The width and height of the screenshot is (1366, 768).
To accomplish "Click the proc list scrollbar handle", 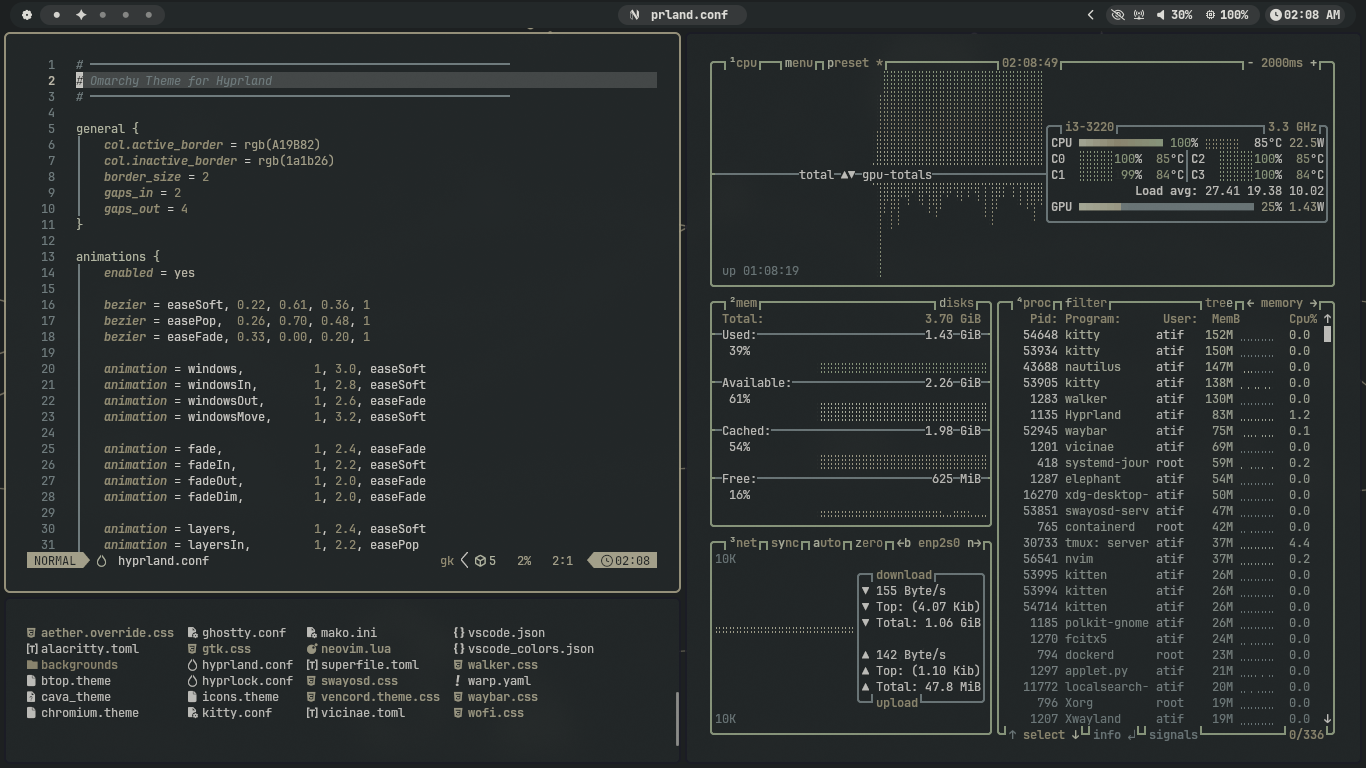I will click(x=1327, y=335).
